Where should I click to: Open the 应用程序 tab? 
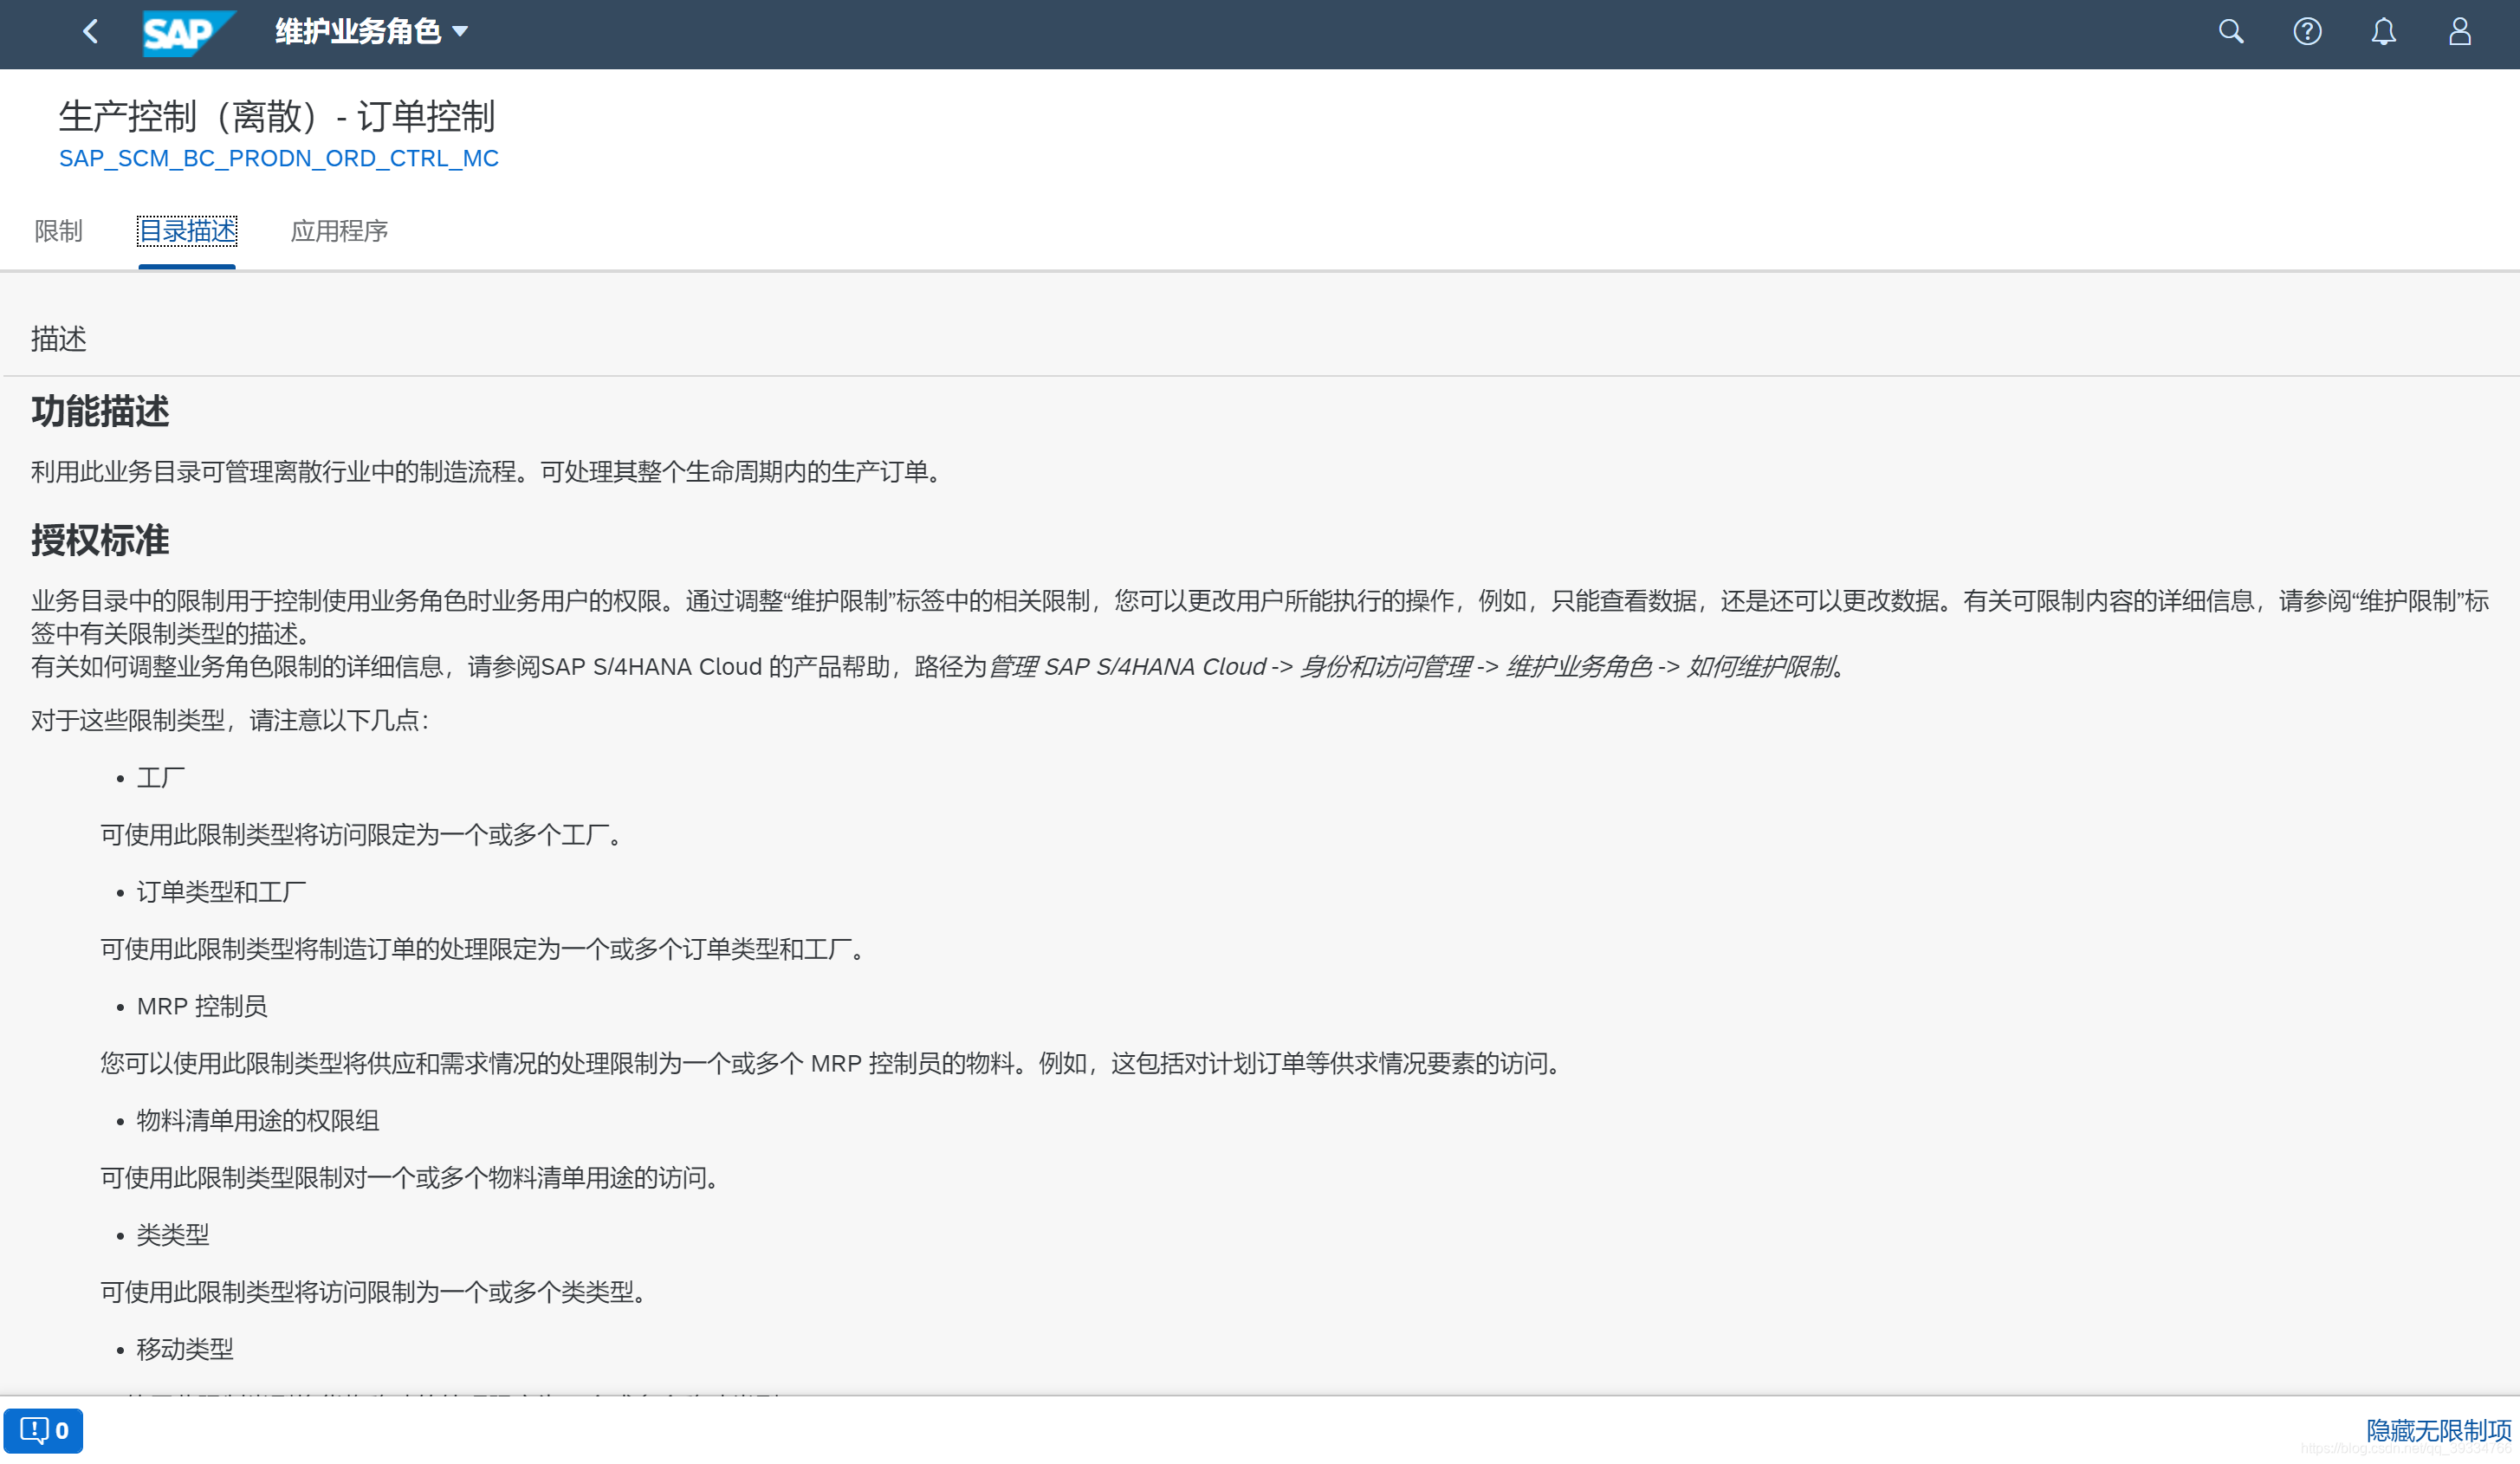coord(339,231)
